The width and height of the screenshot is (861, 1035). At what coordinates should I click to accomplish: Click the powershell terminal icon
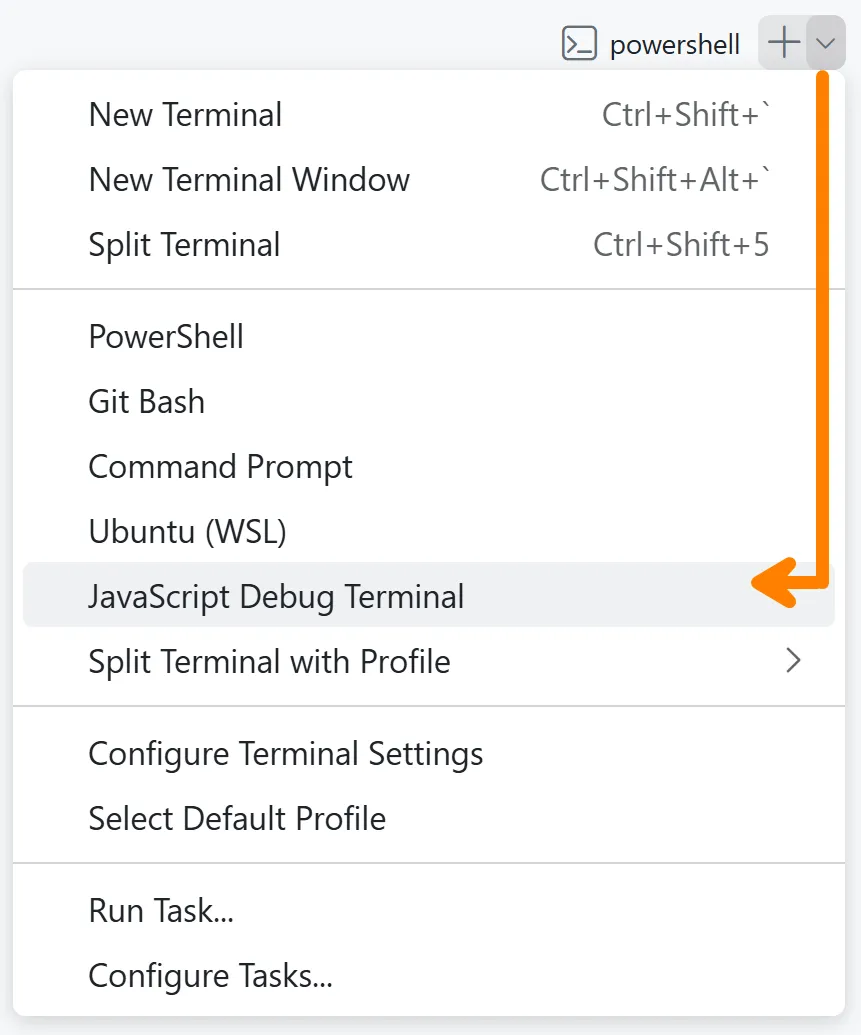579,43
